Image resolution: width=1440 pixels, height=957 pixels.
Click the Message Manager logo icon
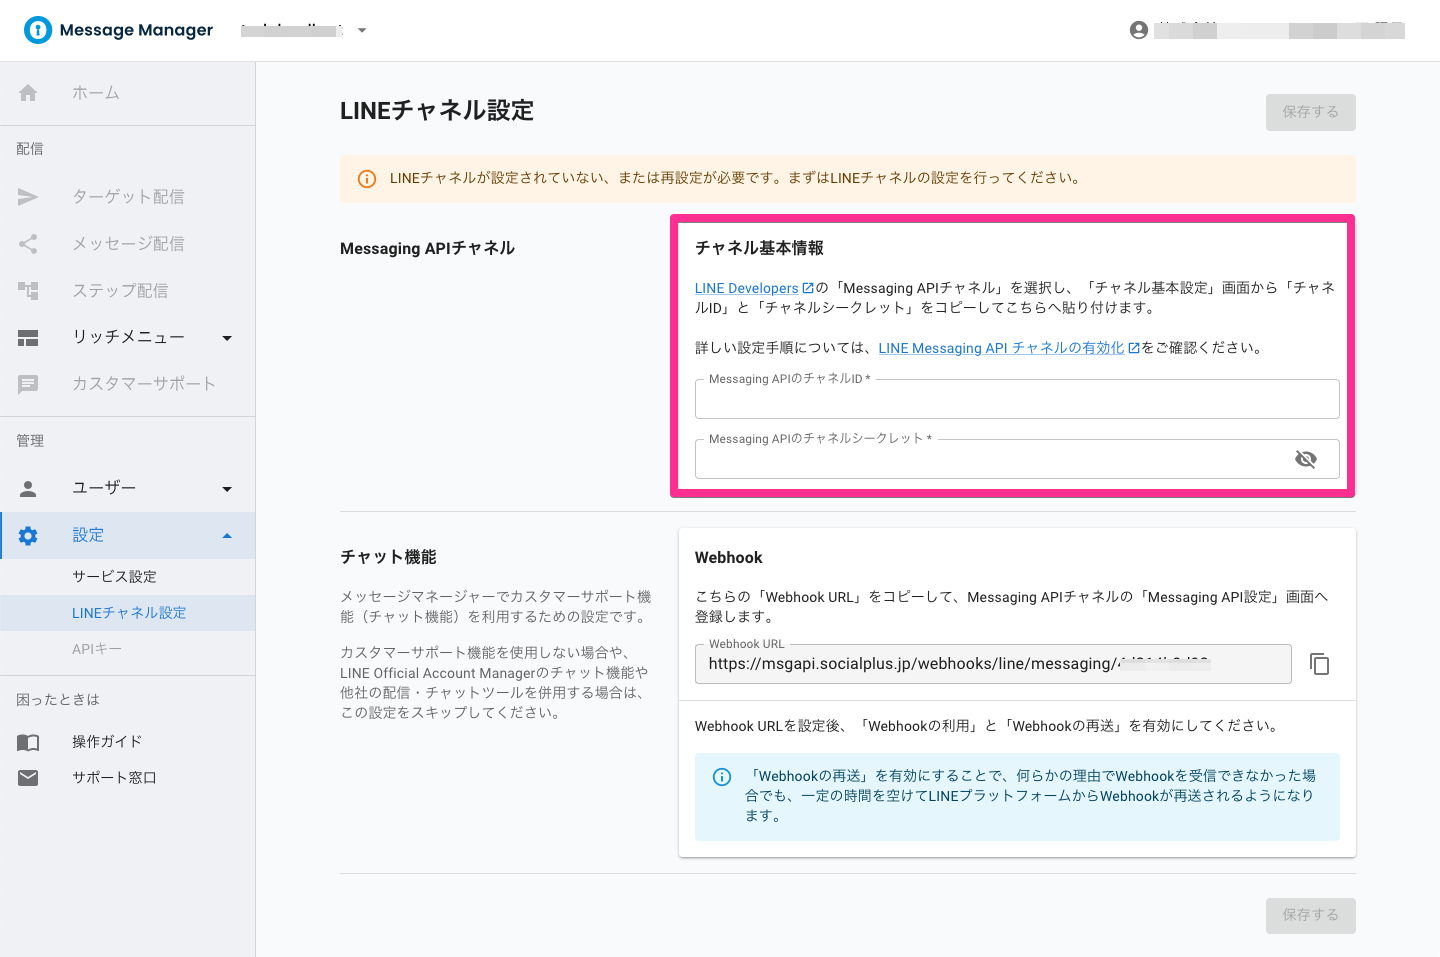pyautogui.click(x=38, y=30)
